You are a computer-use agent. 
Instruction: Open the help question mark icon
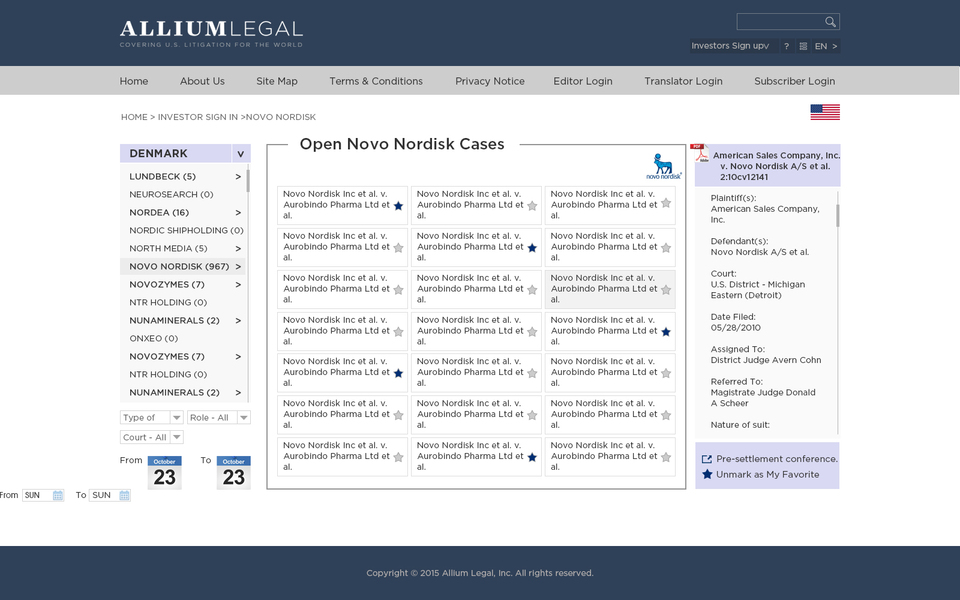click(x=786, y=47)
